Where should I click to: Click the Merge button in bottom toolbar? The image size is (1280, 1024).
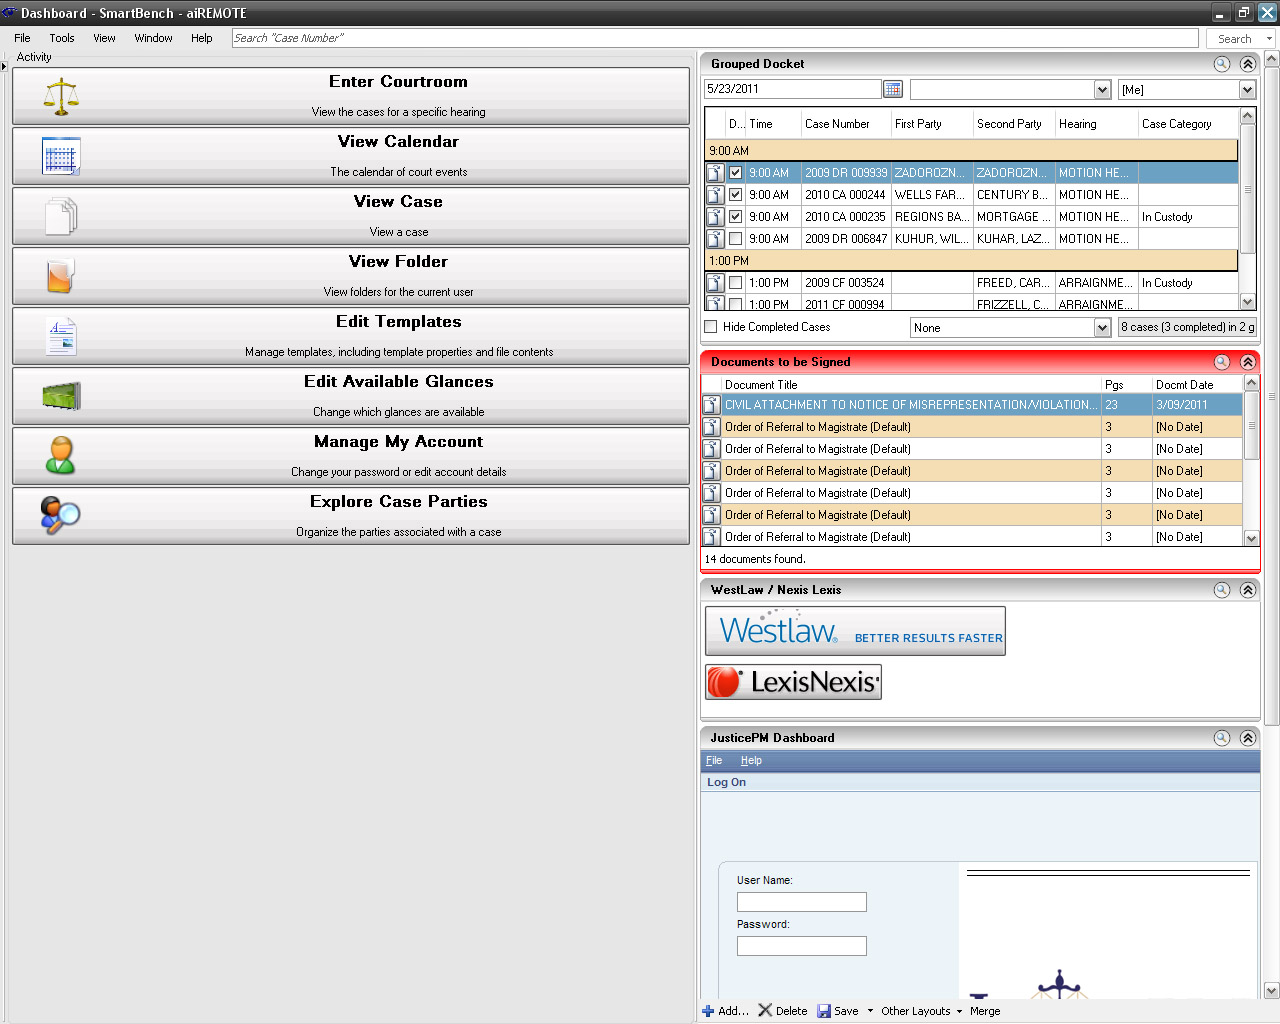pyautogui.click(x=985, y=1011)
